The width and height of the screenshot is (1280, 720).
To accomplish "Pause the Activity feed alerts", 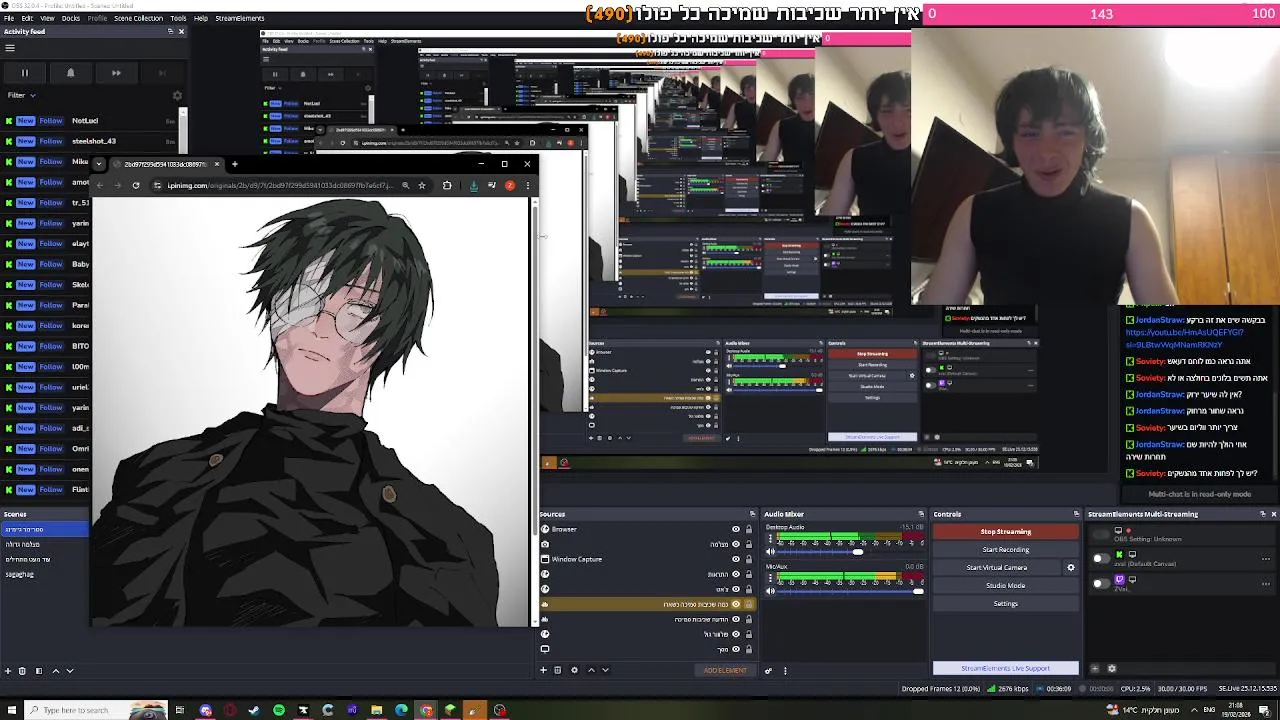I will pos(25,73).
